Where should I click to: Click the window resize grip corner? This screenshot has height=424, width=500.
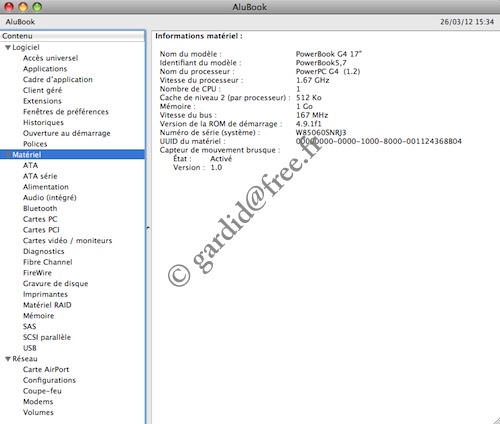tap(495, 420)
